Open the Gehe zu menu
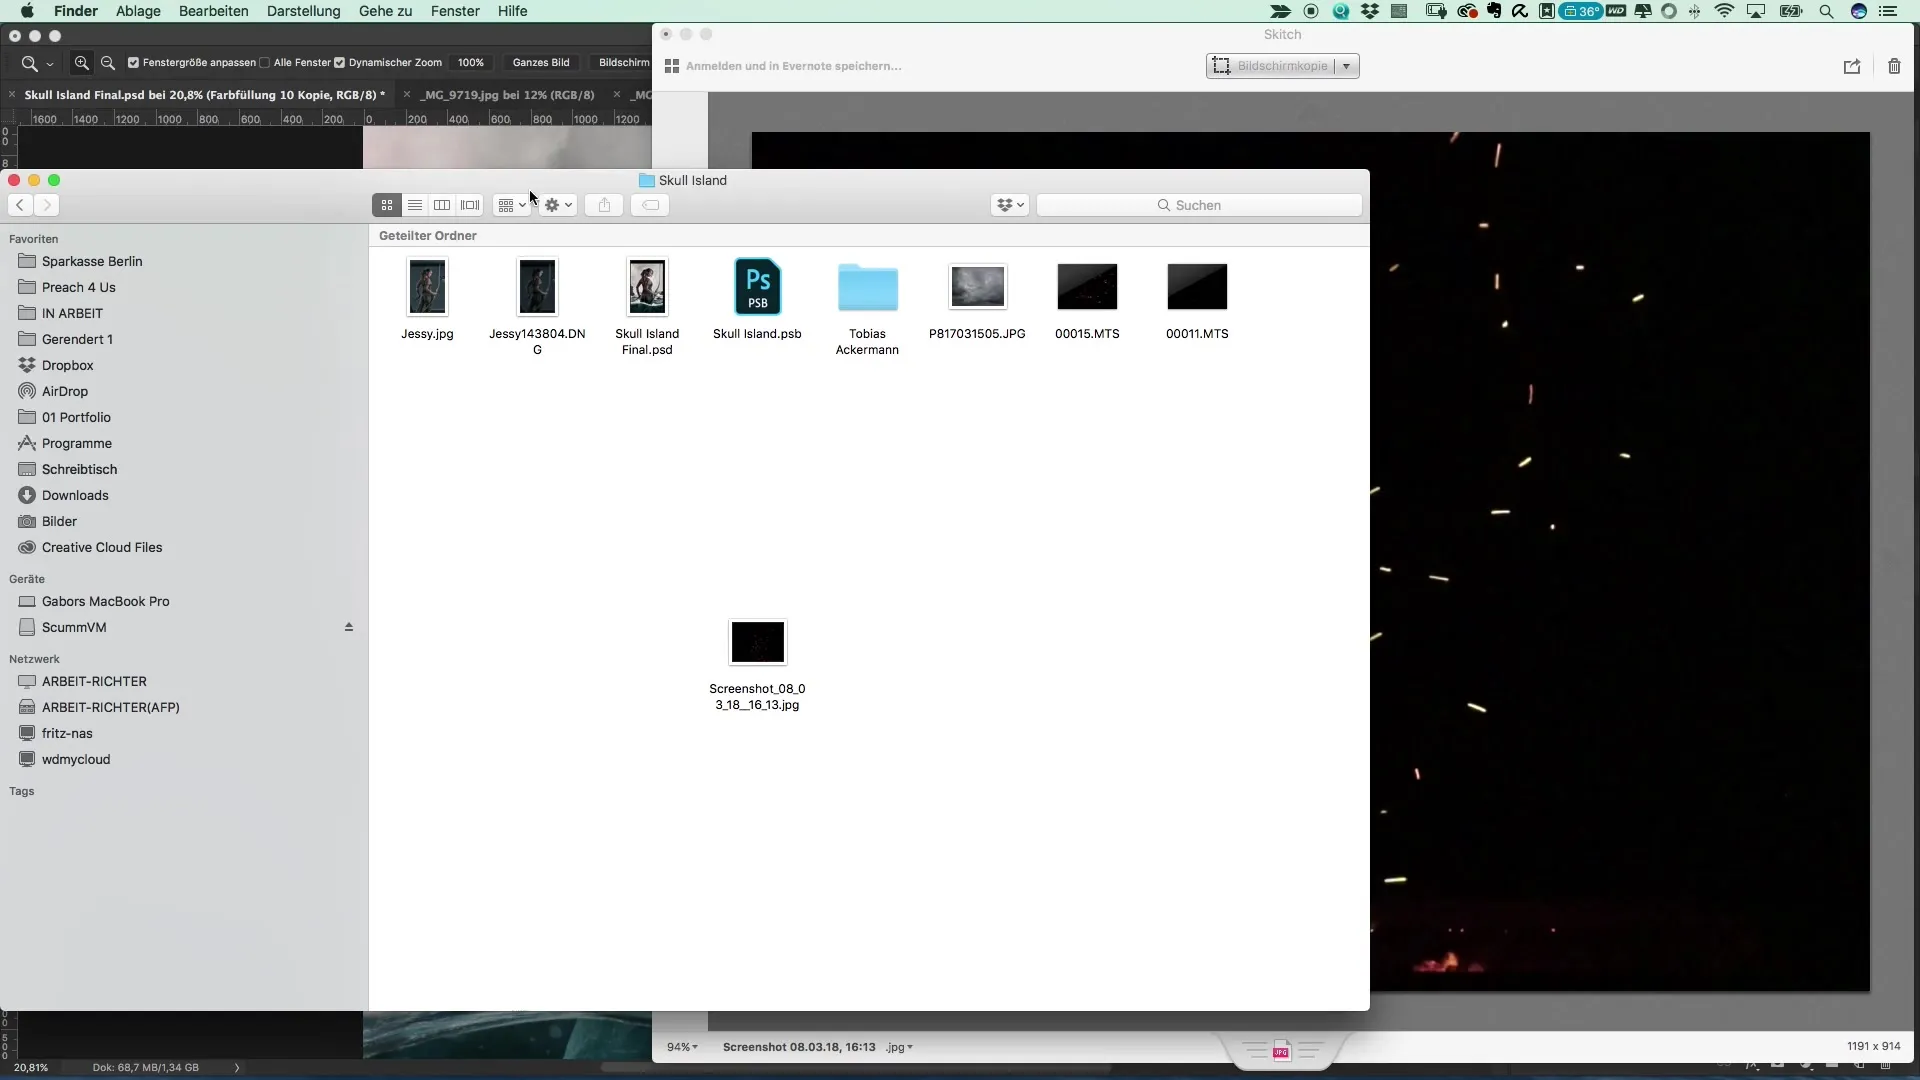The height and width of the screenshot is (1080, 1920). [385, 11]
